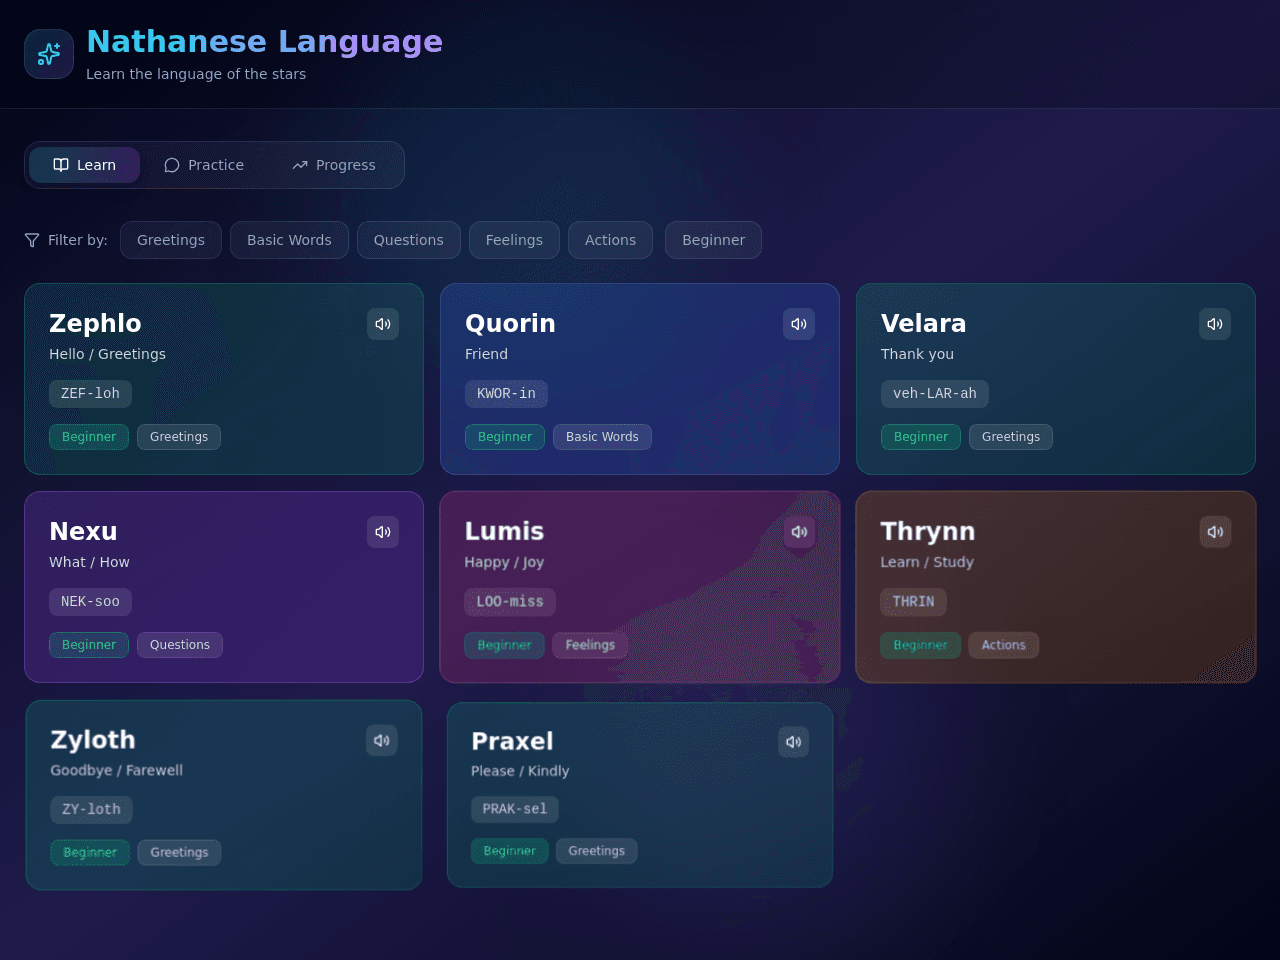Filter words by Basic Words
The image size is (1280, 960).
coord(289,240)
